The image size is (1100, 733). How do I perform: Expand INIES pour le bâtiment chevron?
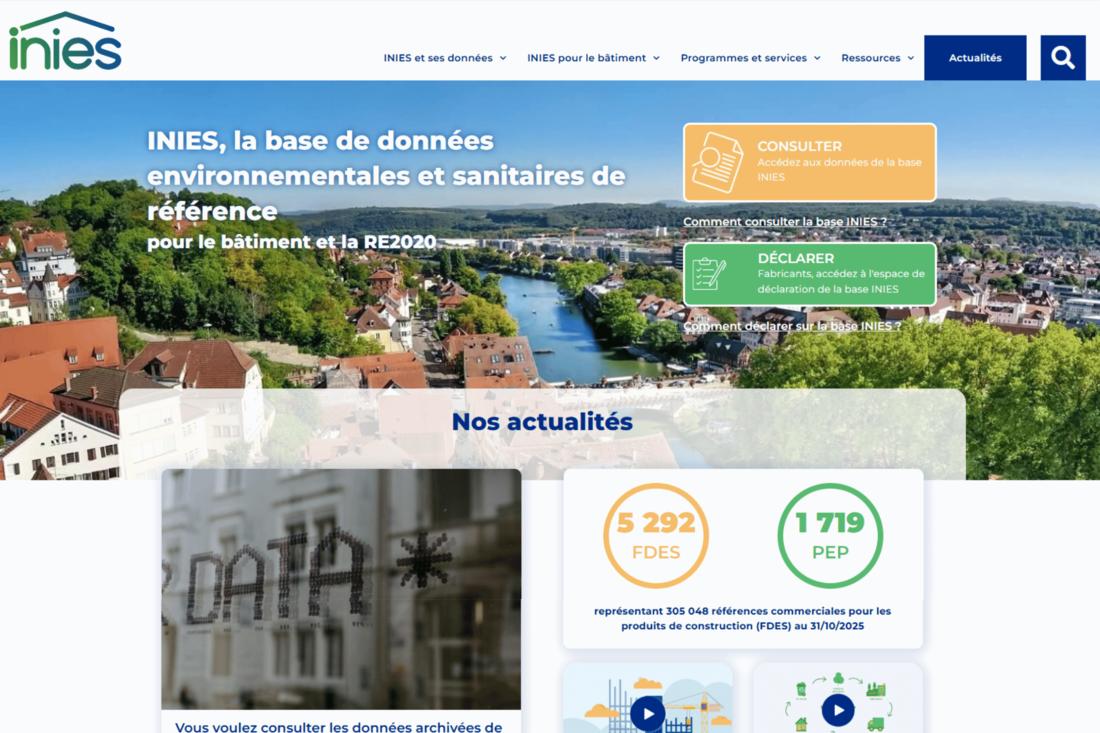(657, 58)
